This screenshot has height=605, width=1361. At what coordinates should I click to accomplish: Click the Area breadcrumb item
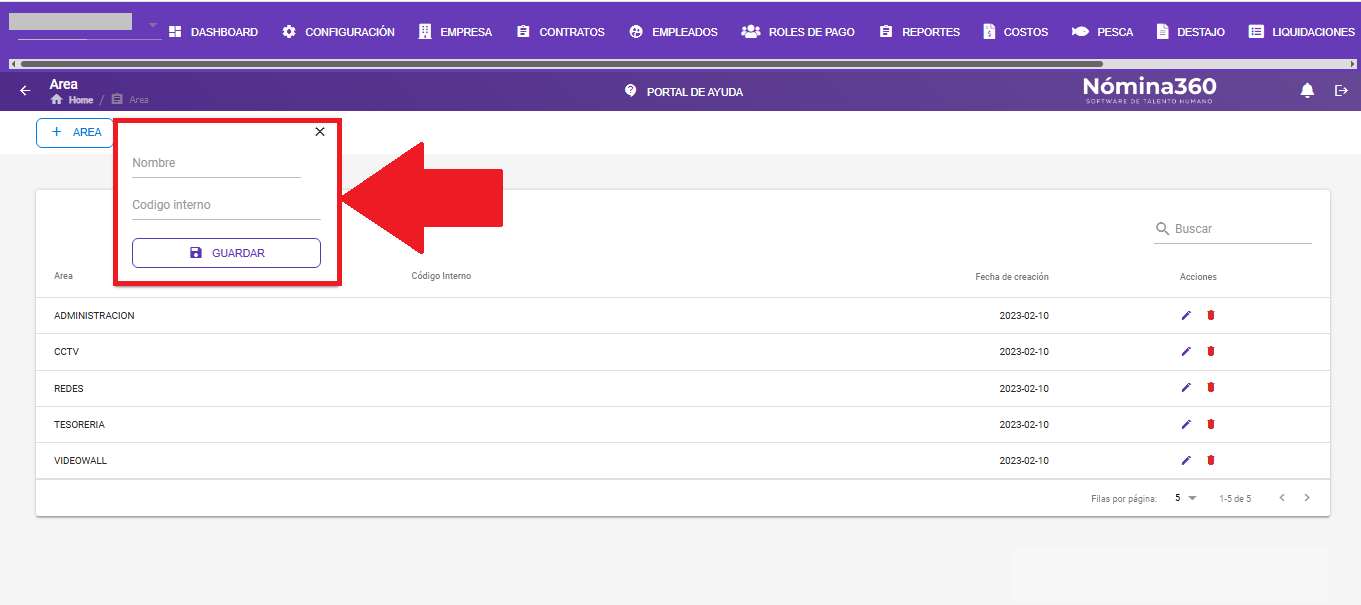coord(130,100)
